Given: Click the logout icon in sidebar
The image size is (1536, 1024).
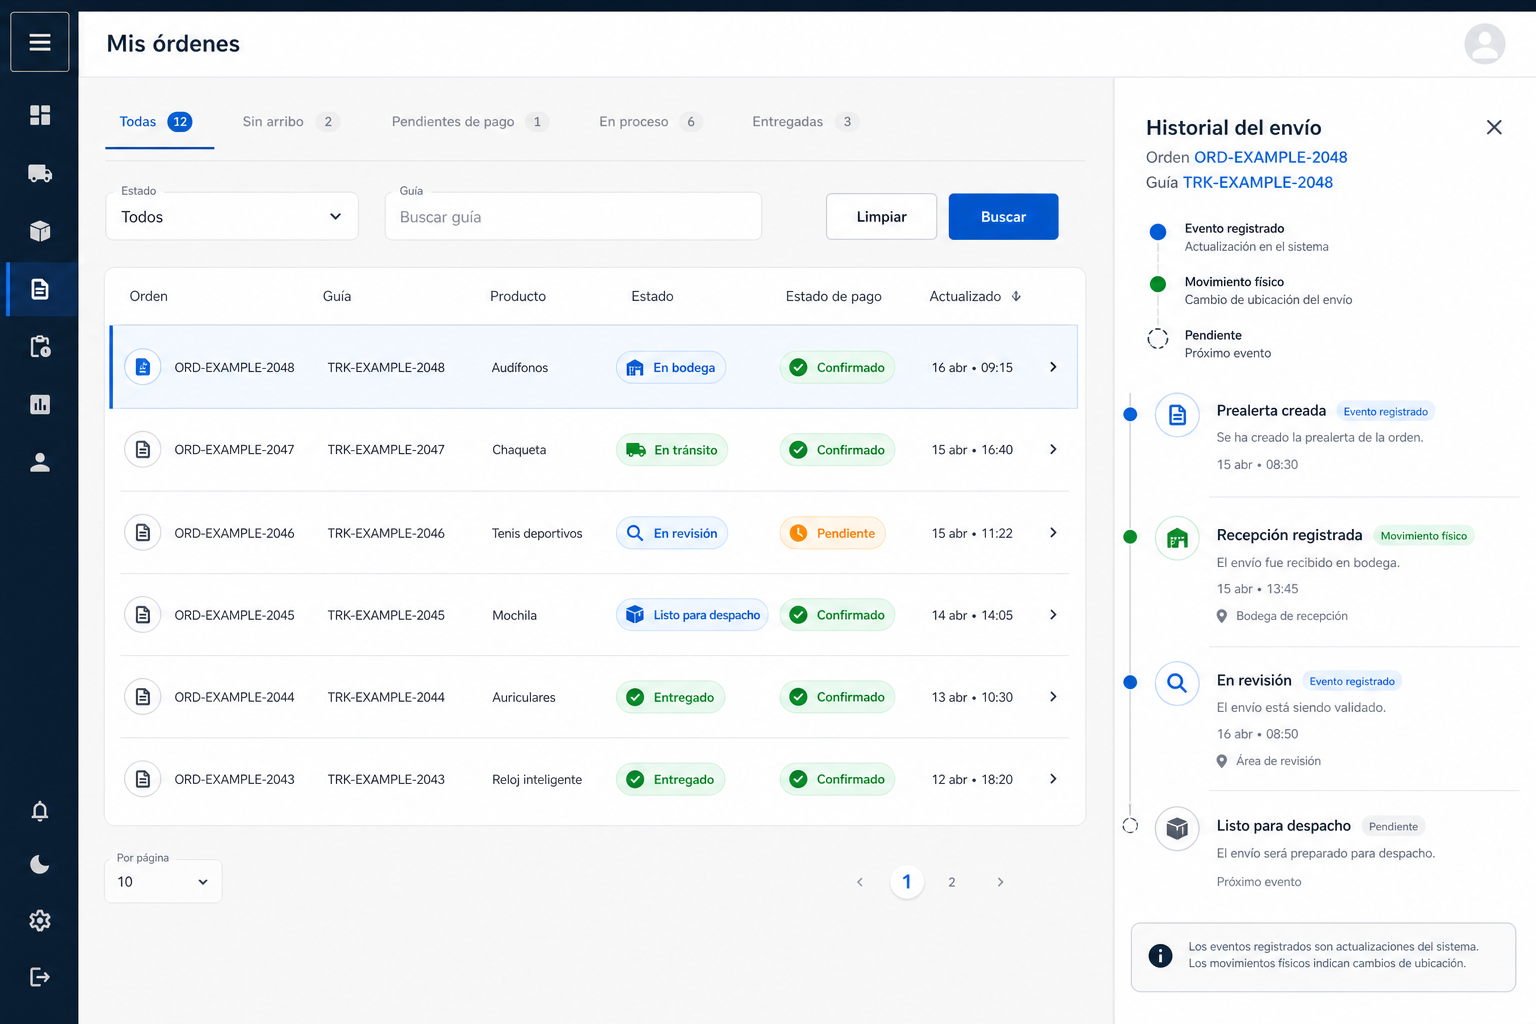Looking at the screenshot, I should point(40,977).
